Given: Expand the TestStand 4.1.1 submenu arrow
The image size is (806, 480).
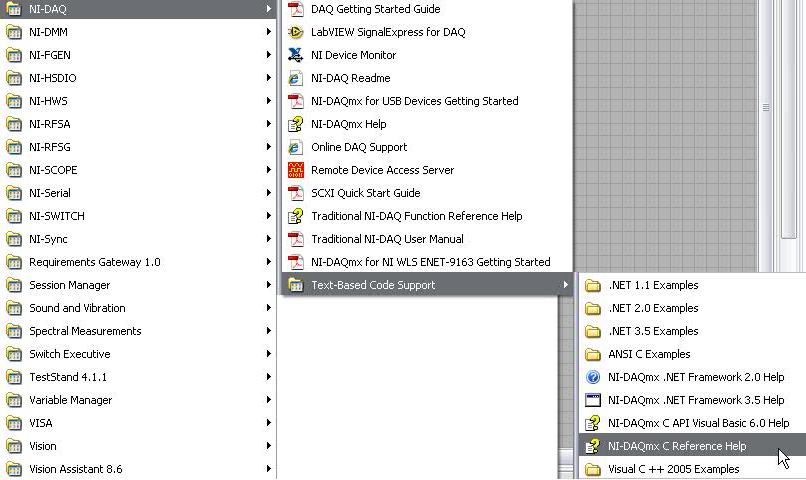Looking at the screenshot, I should [268, 377].
